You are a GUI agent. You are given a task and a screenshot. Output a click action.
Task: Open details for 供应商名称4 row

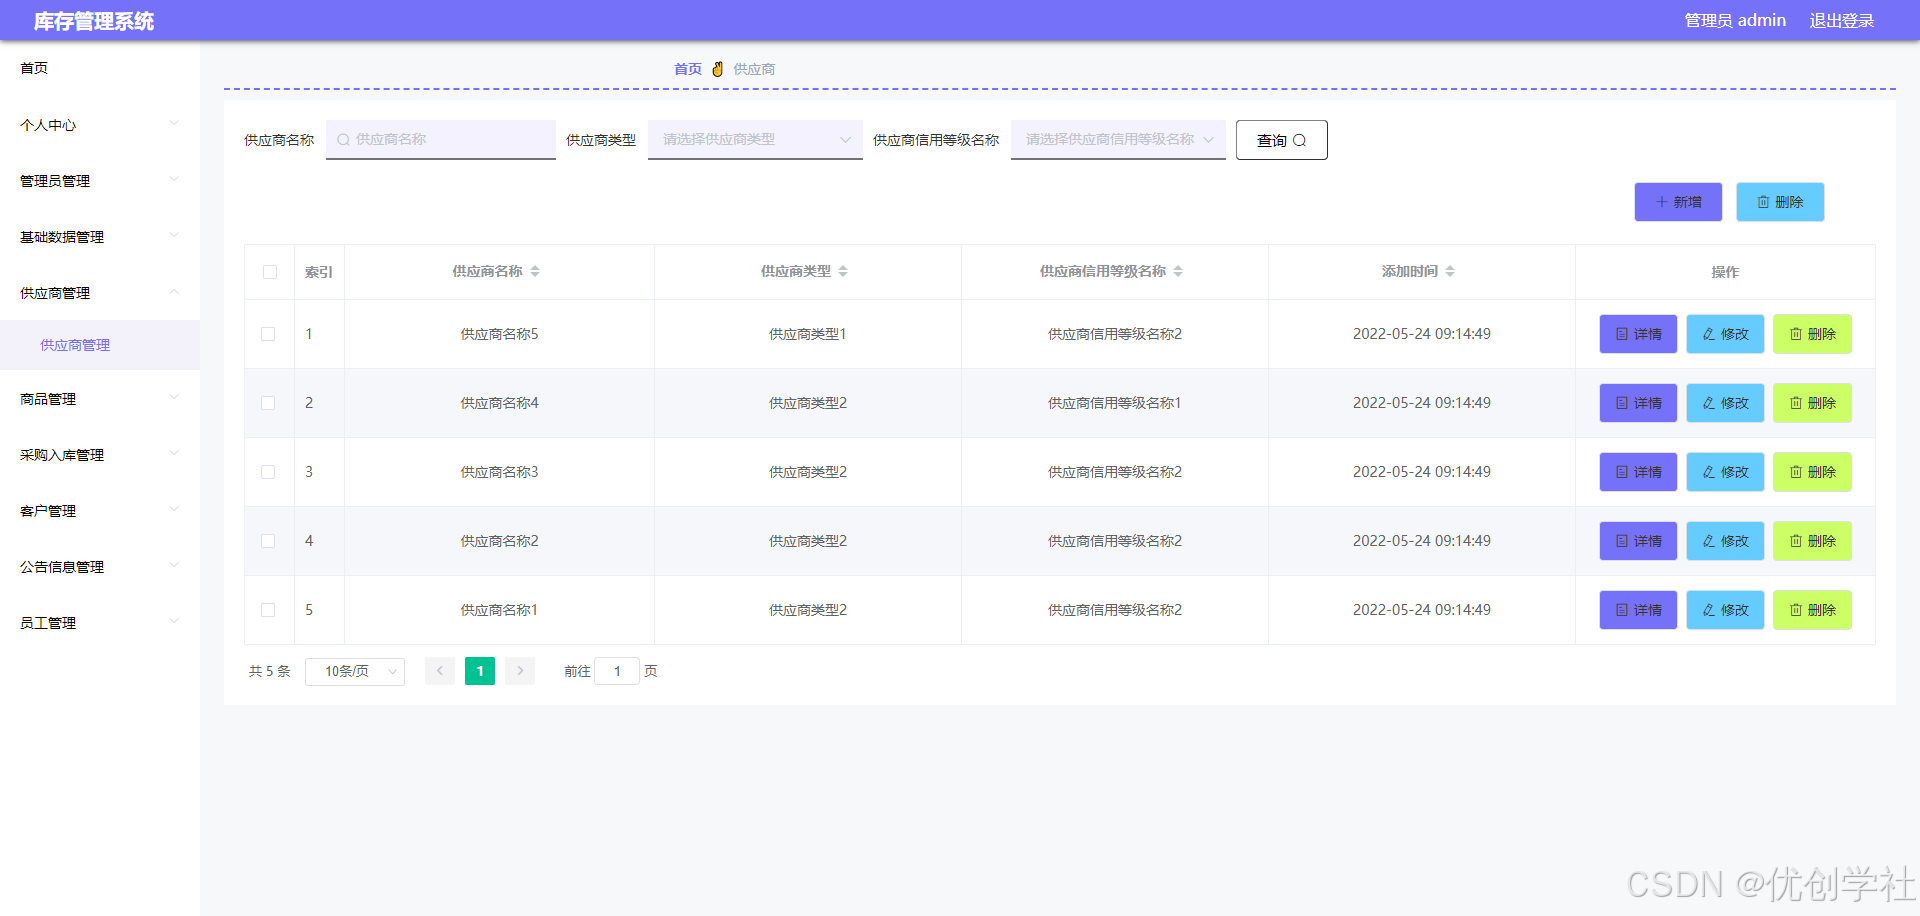point(1638,403)
